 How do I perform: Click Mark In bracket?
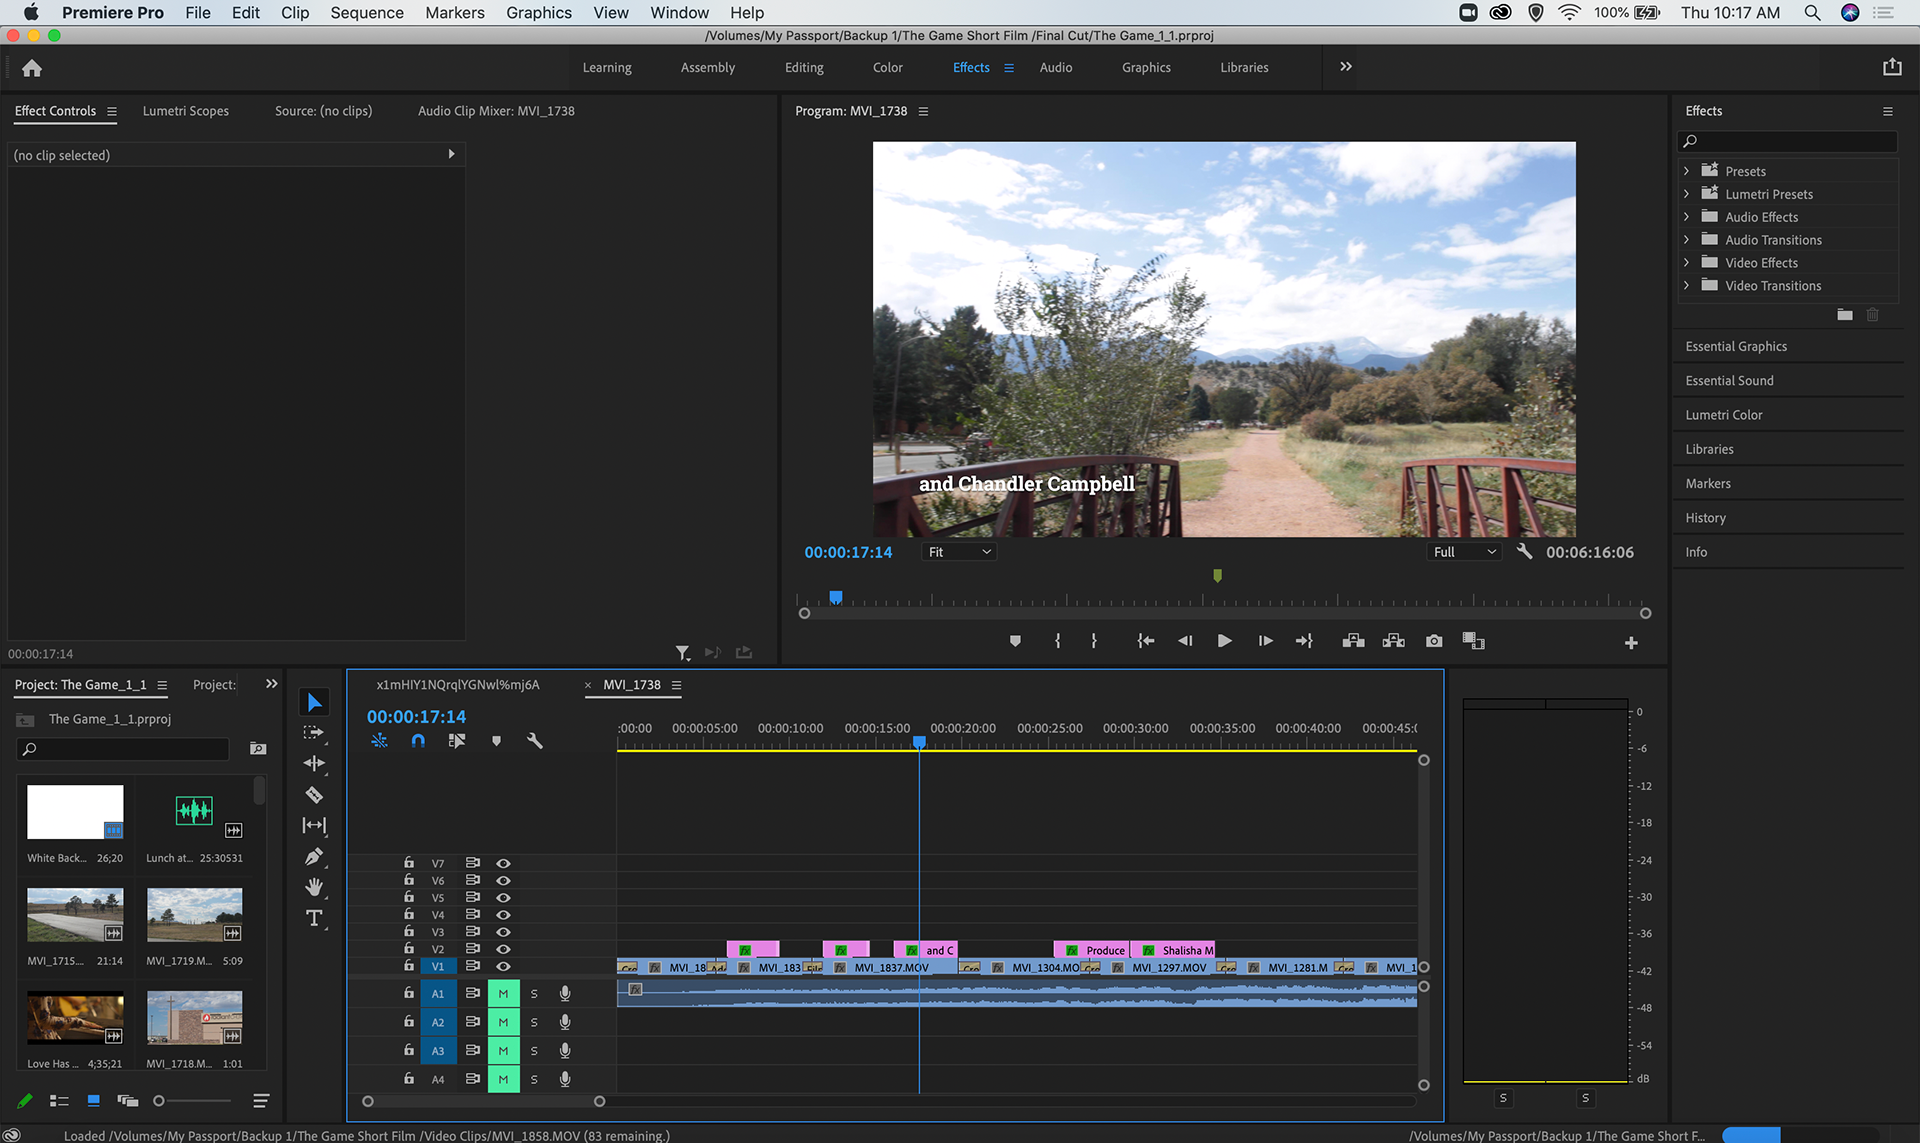[x=1058, y=641]
